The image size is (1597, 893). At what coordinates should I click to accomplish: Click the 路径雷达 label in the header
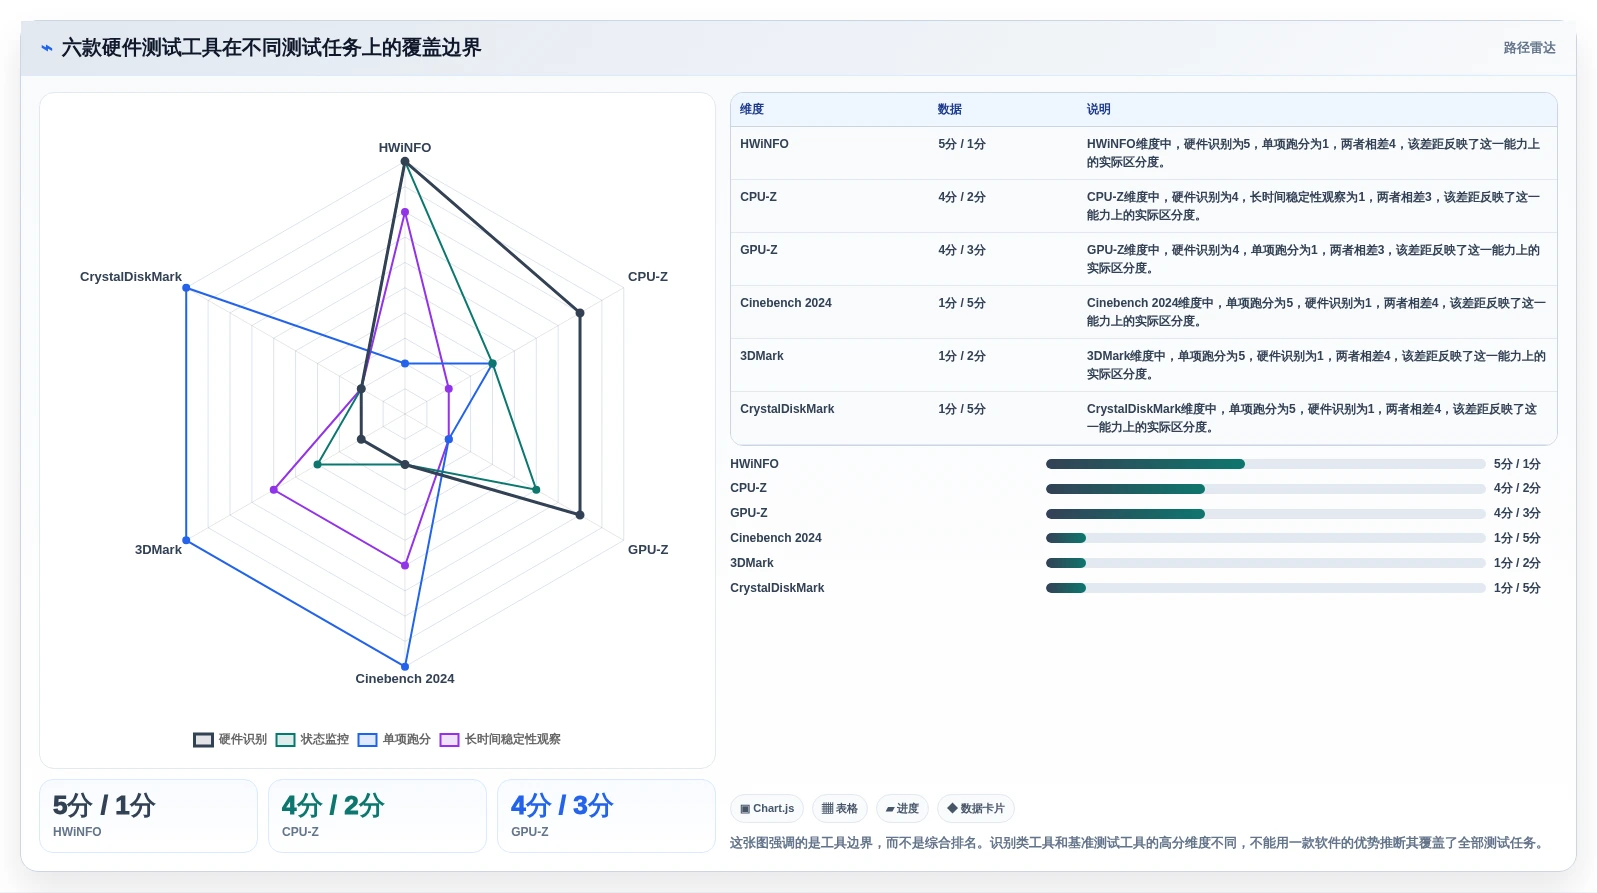click(x=1529, y=48)
